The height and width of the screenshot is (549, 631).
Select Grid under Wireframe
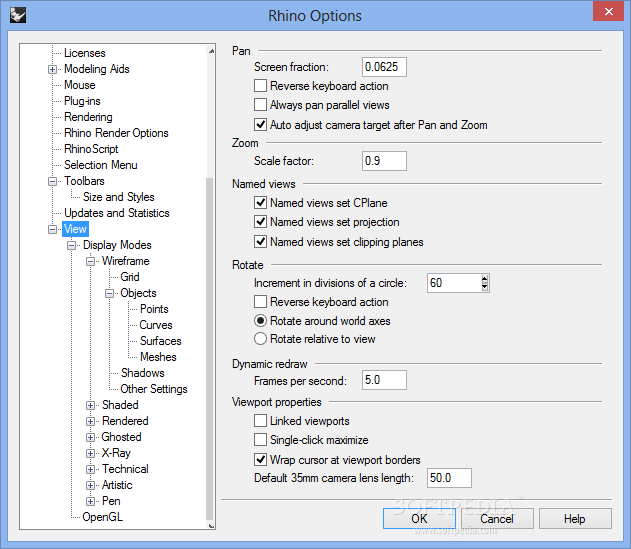(130, 277)
